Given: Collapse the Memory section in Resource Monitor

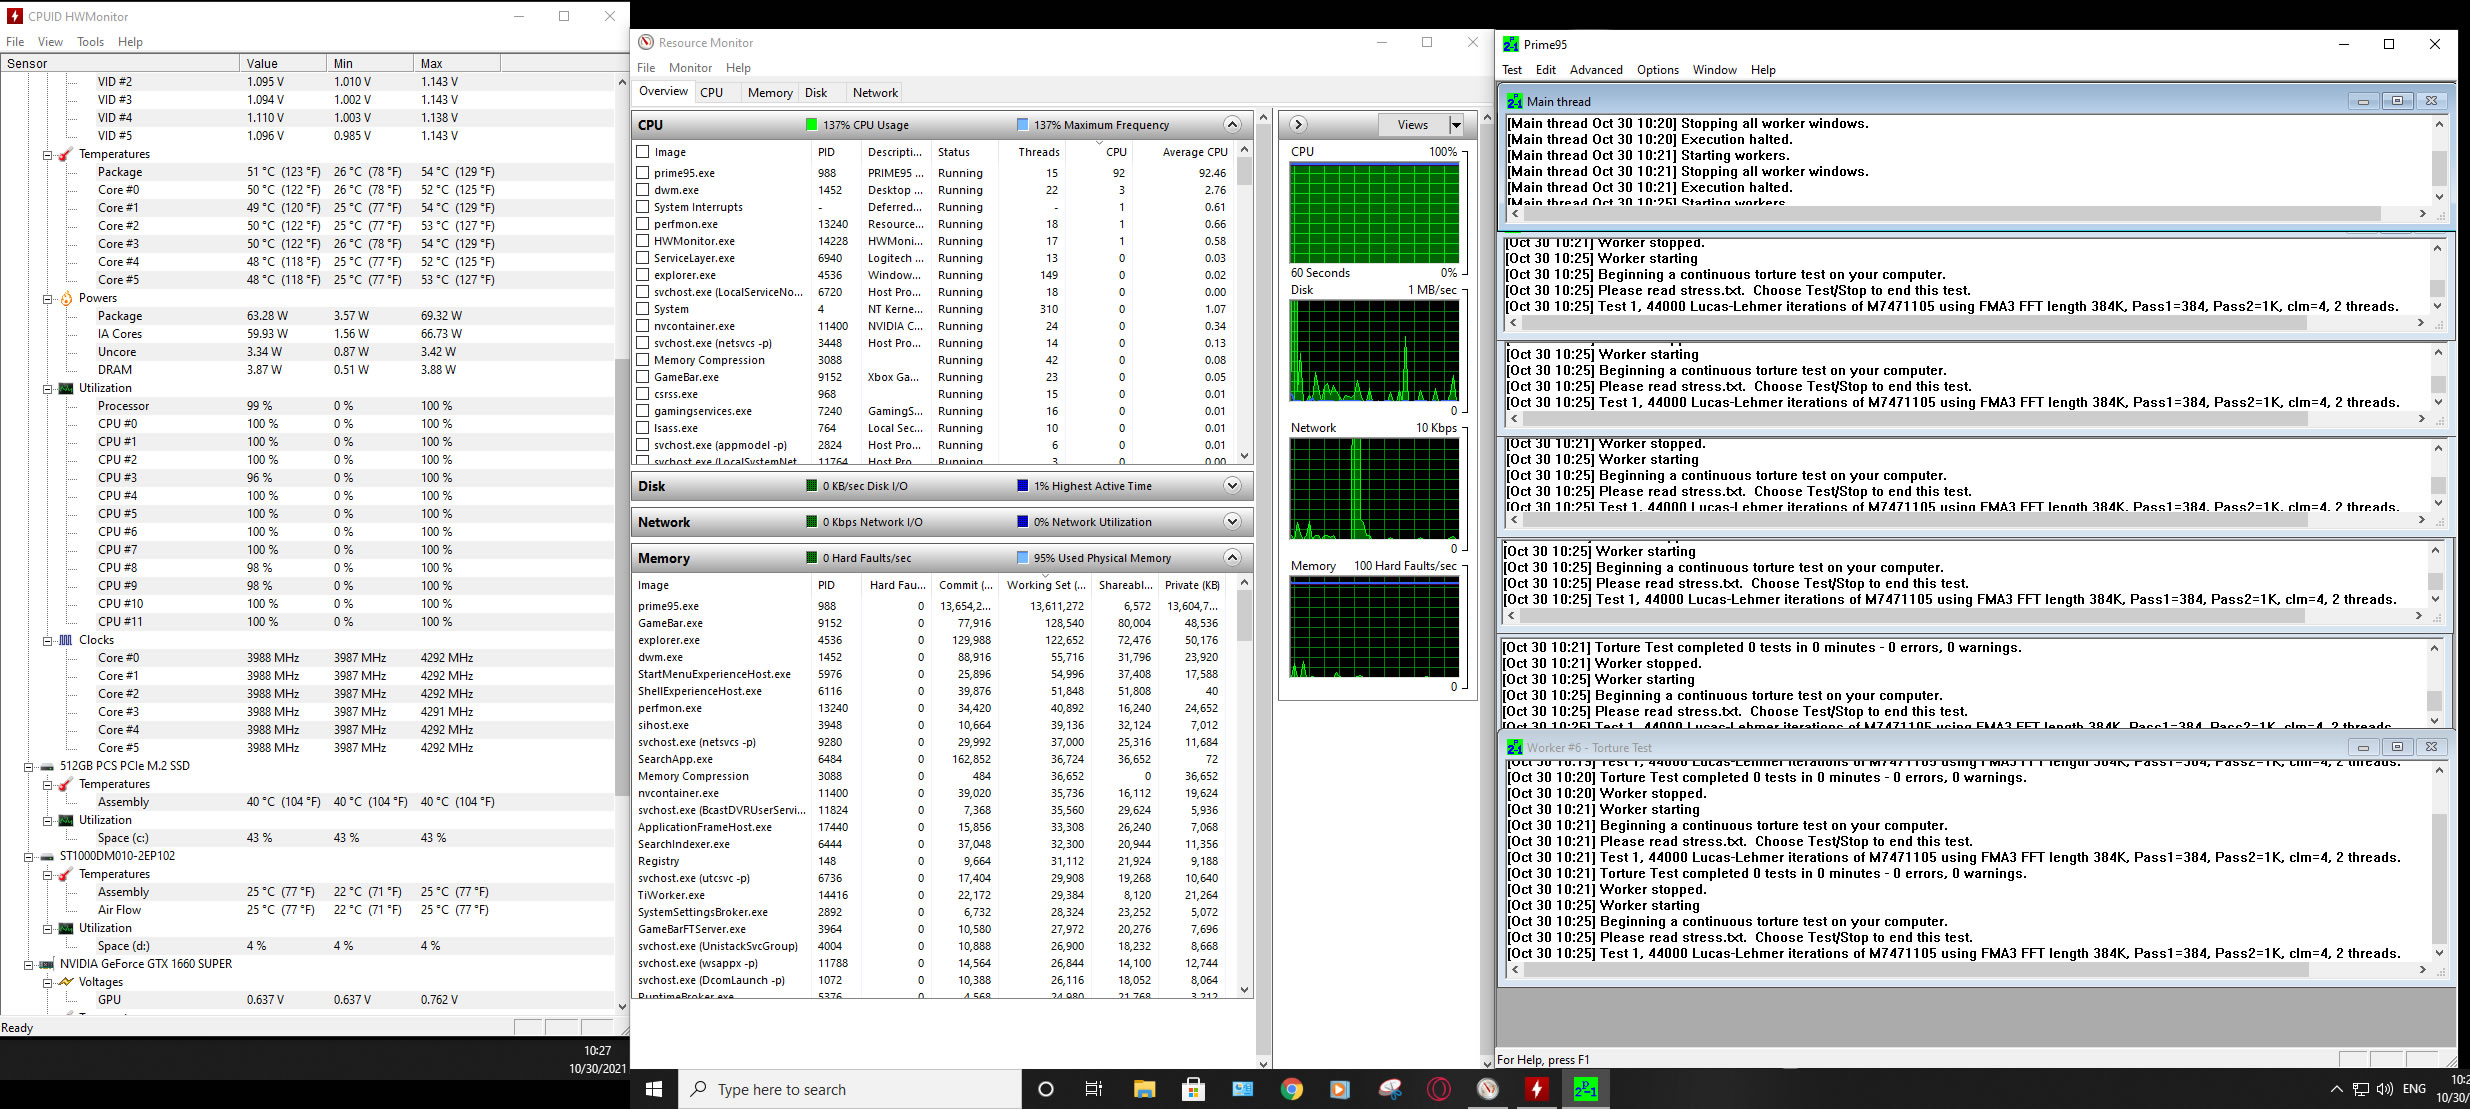Looking at the screenshot, I should coord(1232,558).
